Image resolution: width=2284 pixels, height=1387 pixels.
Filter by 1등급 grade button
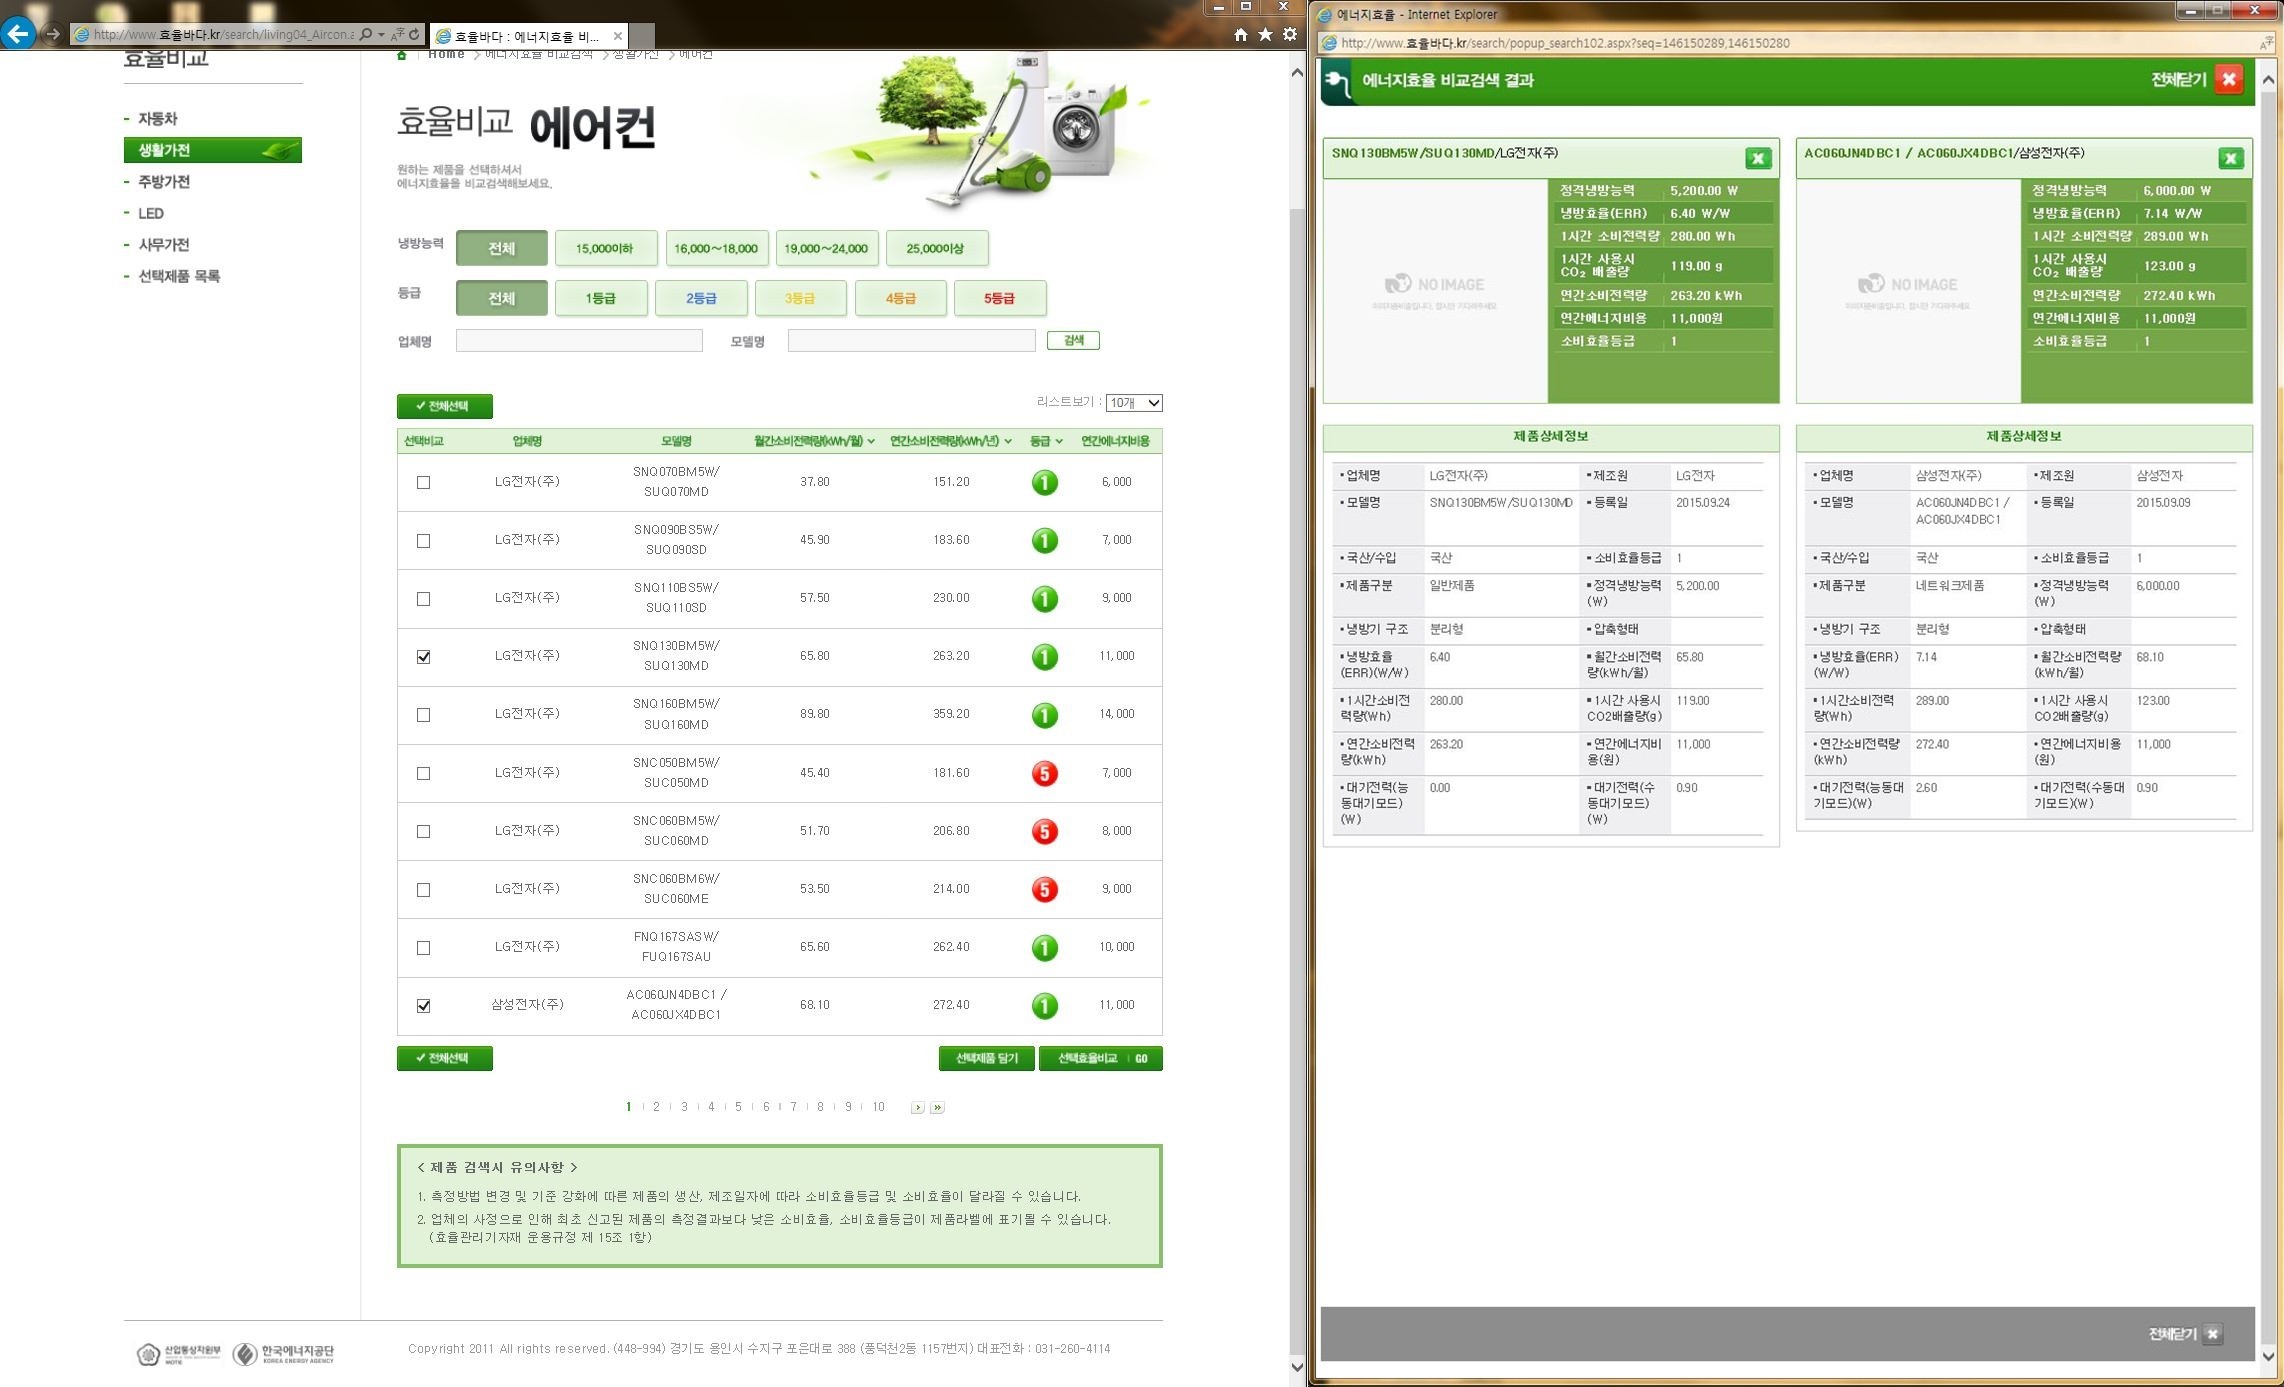click(x=600, y=298)
